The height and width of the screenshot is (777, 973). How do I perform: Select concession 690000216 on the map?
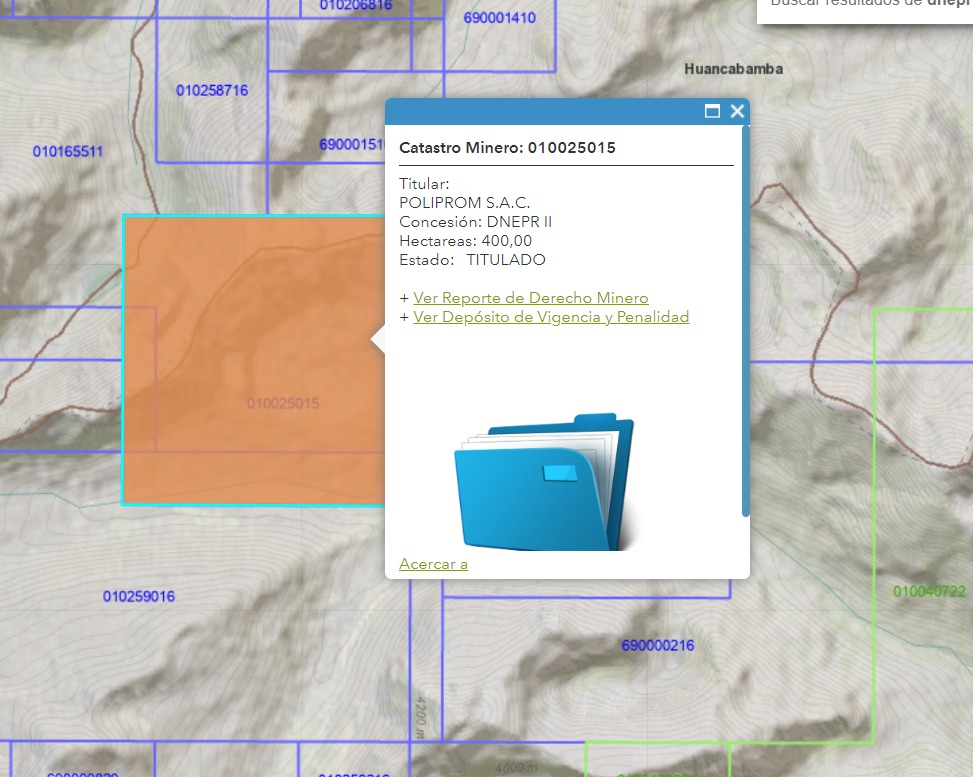pyautogui.click(x=657, y=645)
